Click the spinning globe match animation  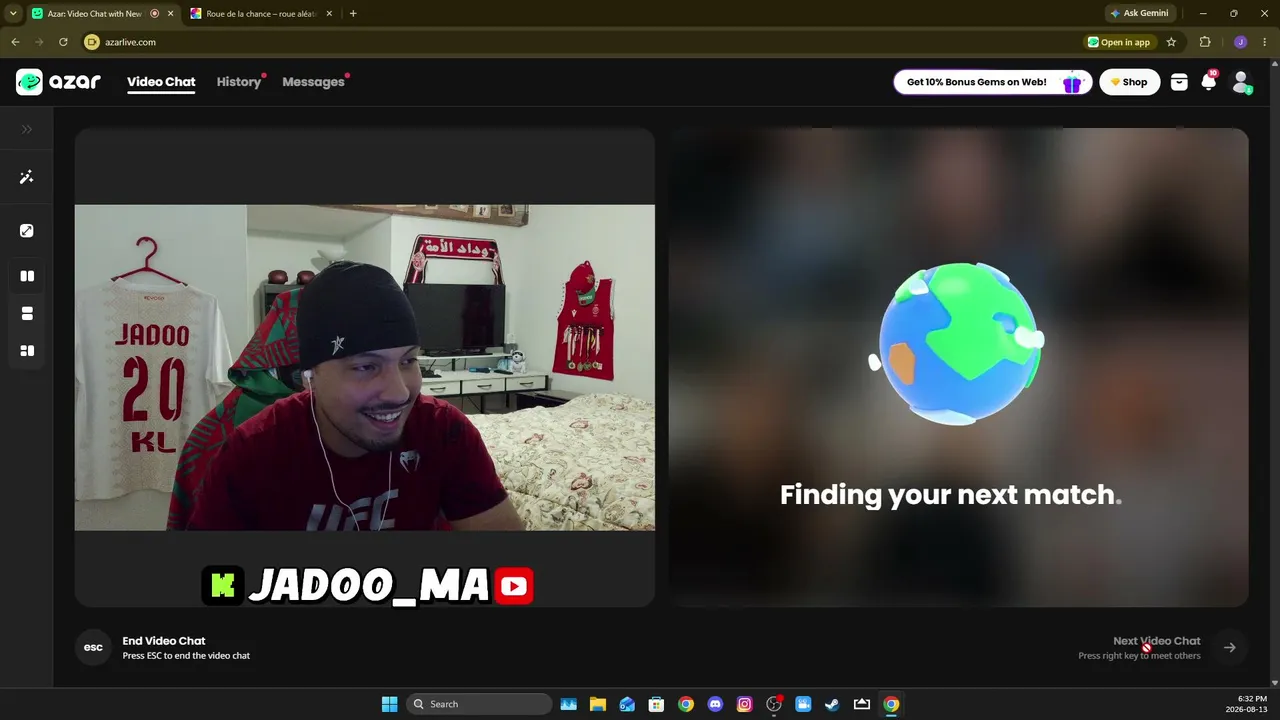pyautogui.click(x=959, y=343)
